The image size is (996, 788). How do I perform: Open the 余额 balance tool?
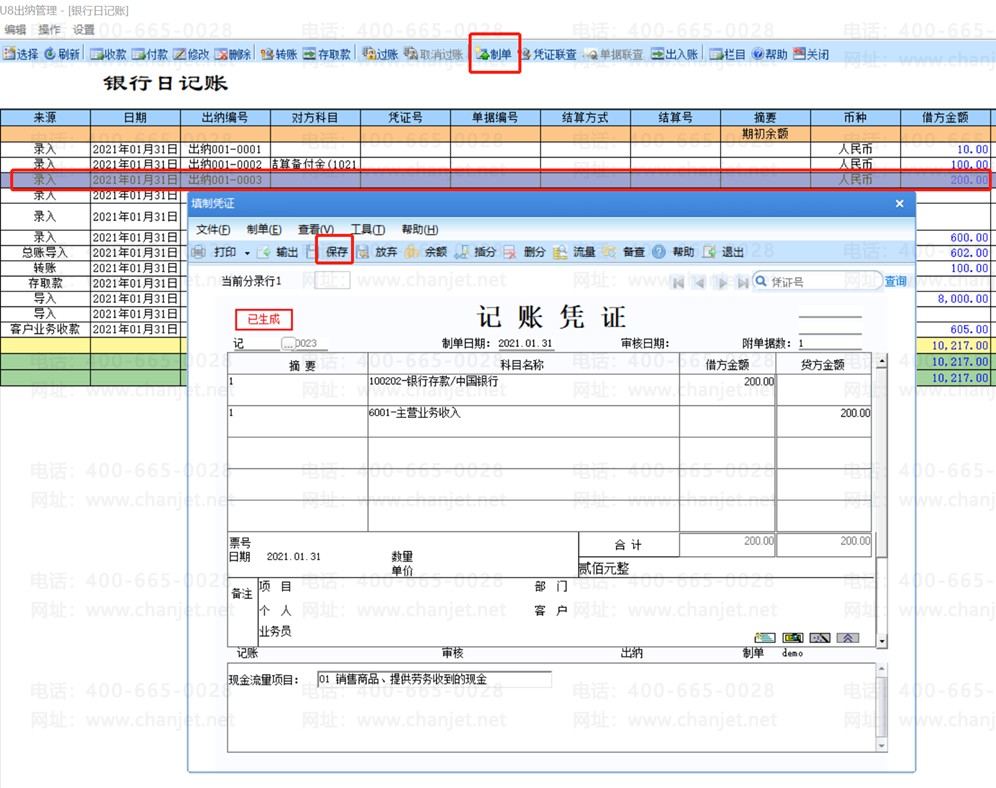click(x=426, y=252)
